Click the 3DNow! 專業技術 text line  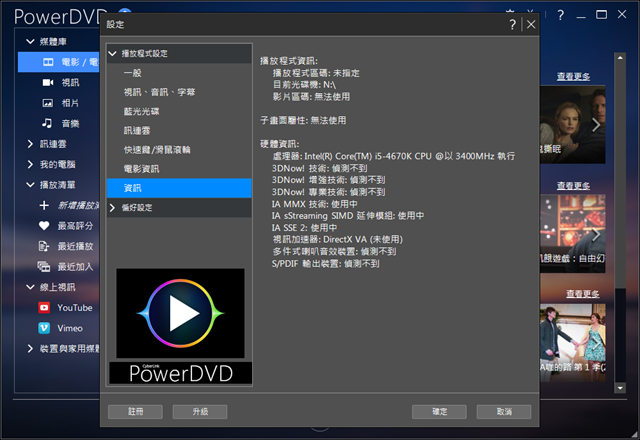click(329, 192)
